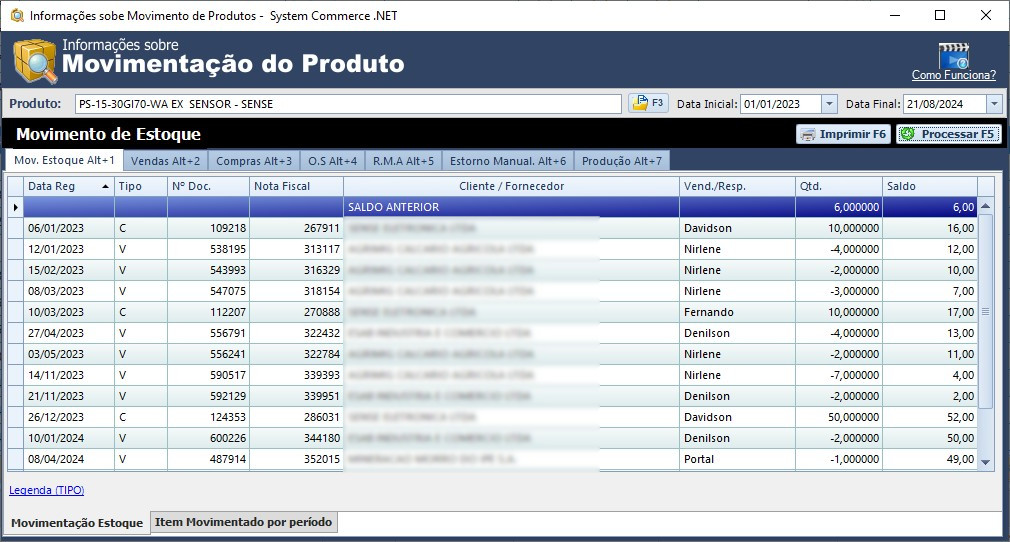1010x542 pixels.
Task: Click the product box magnifier logo icon
Action: point(34,62)
